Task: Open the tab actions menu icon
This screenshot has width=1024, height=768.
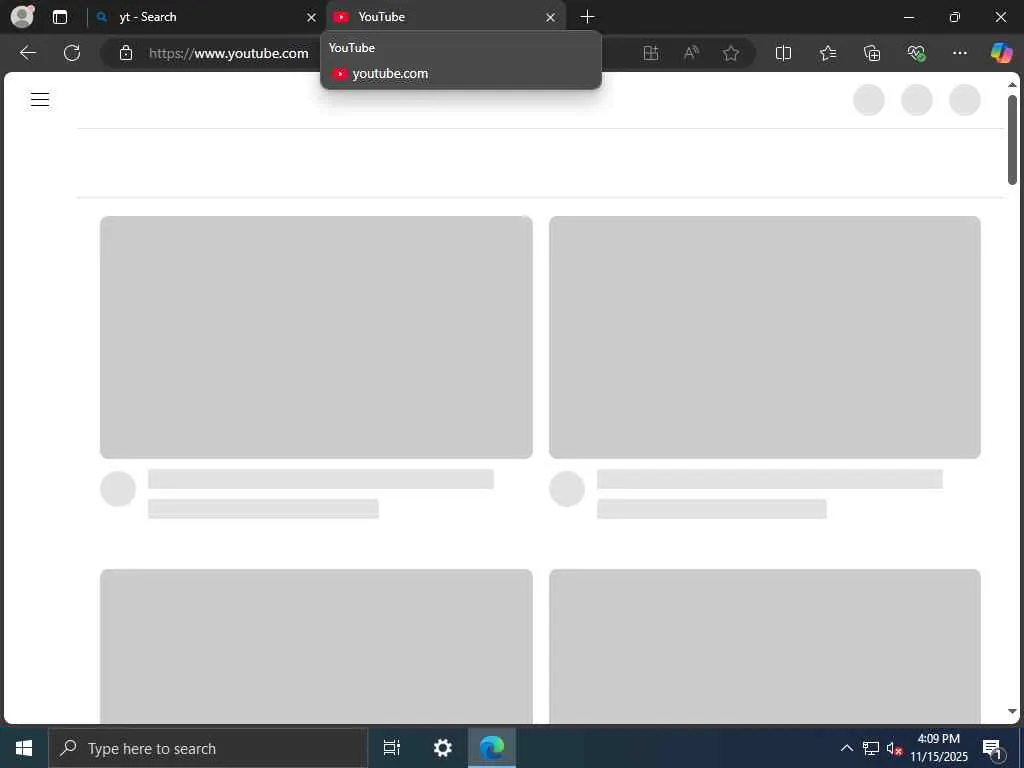Action: (x=60, y=17)
